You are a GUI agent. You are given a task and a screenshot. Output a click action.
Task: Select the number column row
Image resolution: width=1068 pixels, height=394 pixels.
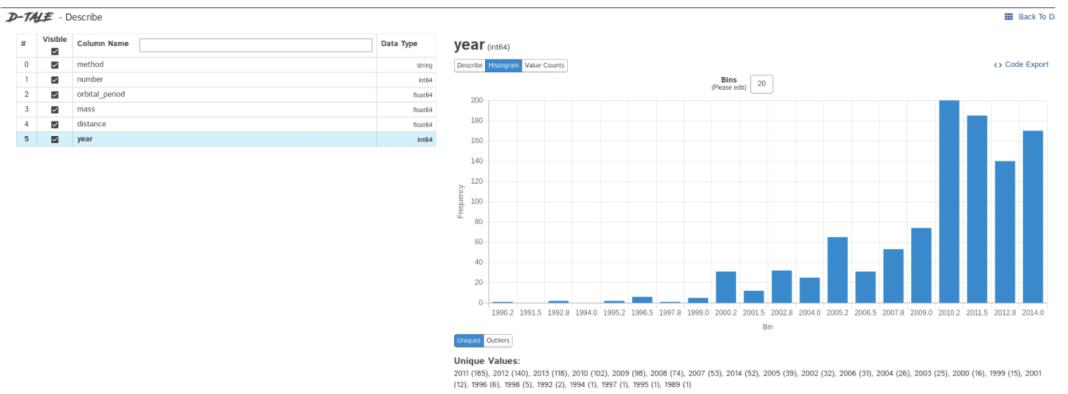(226, 80)
